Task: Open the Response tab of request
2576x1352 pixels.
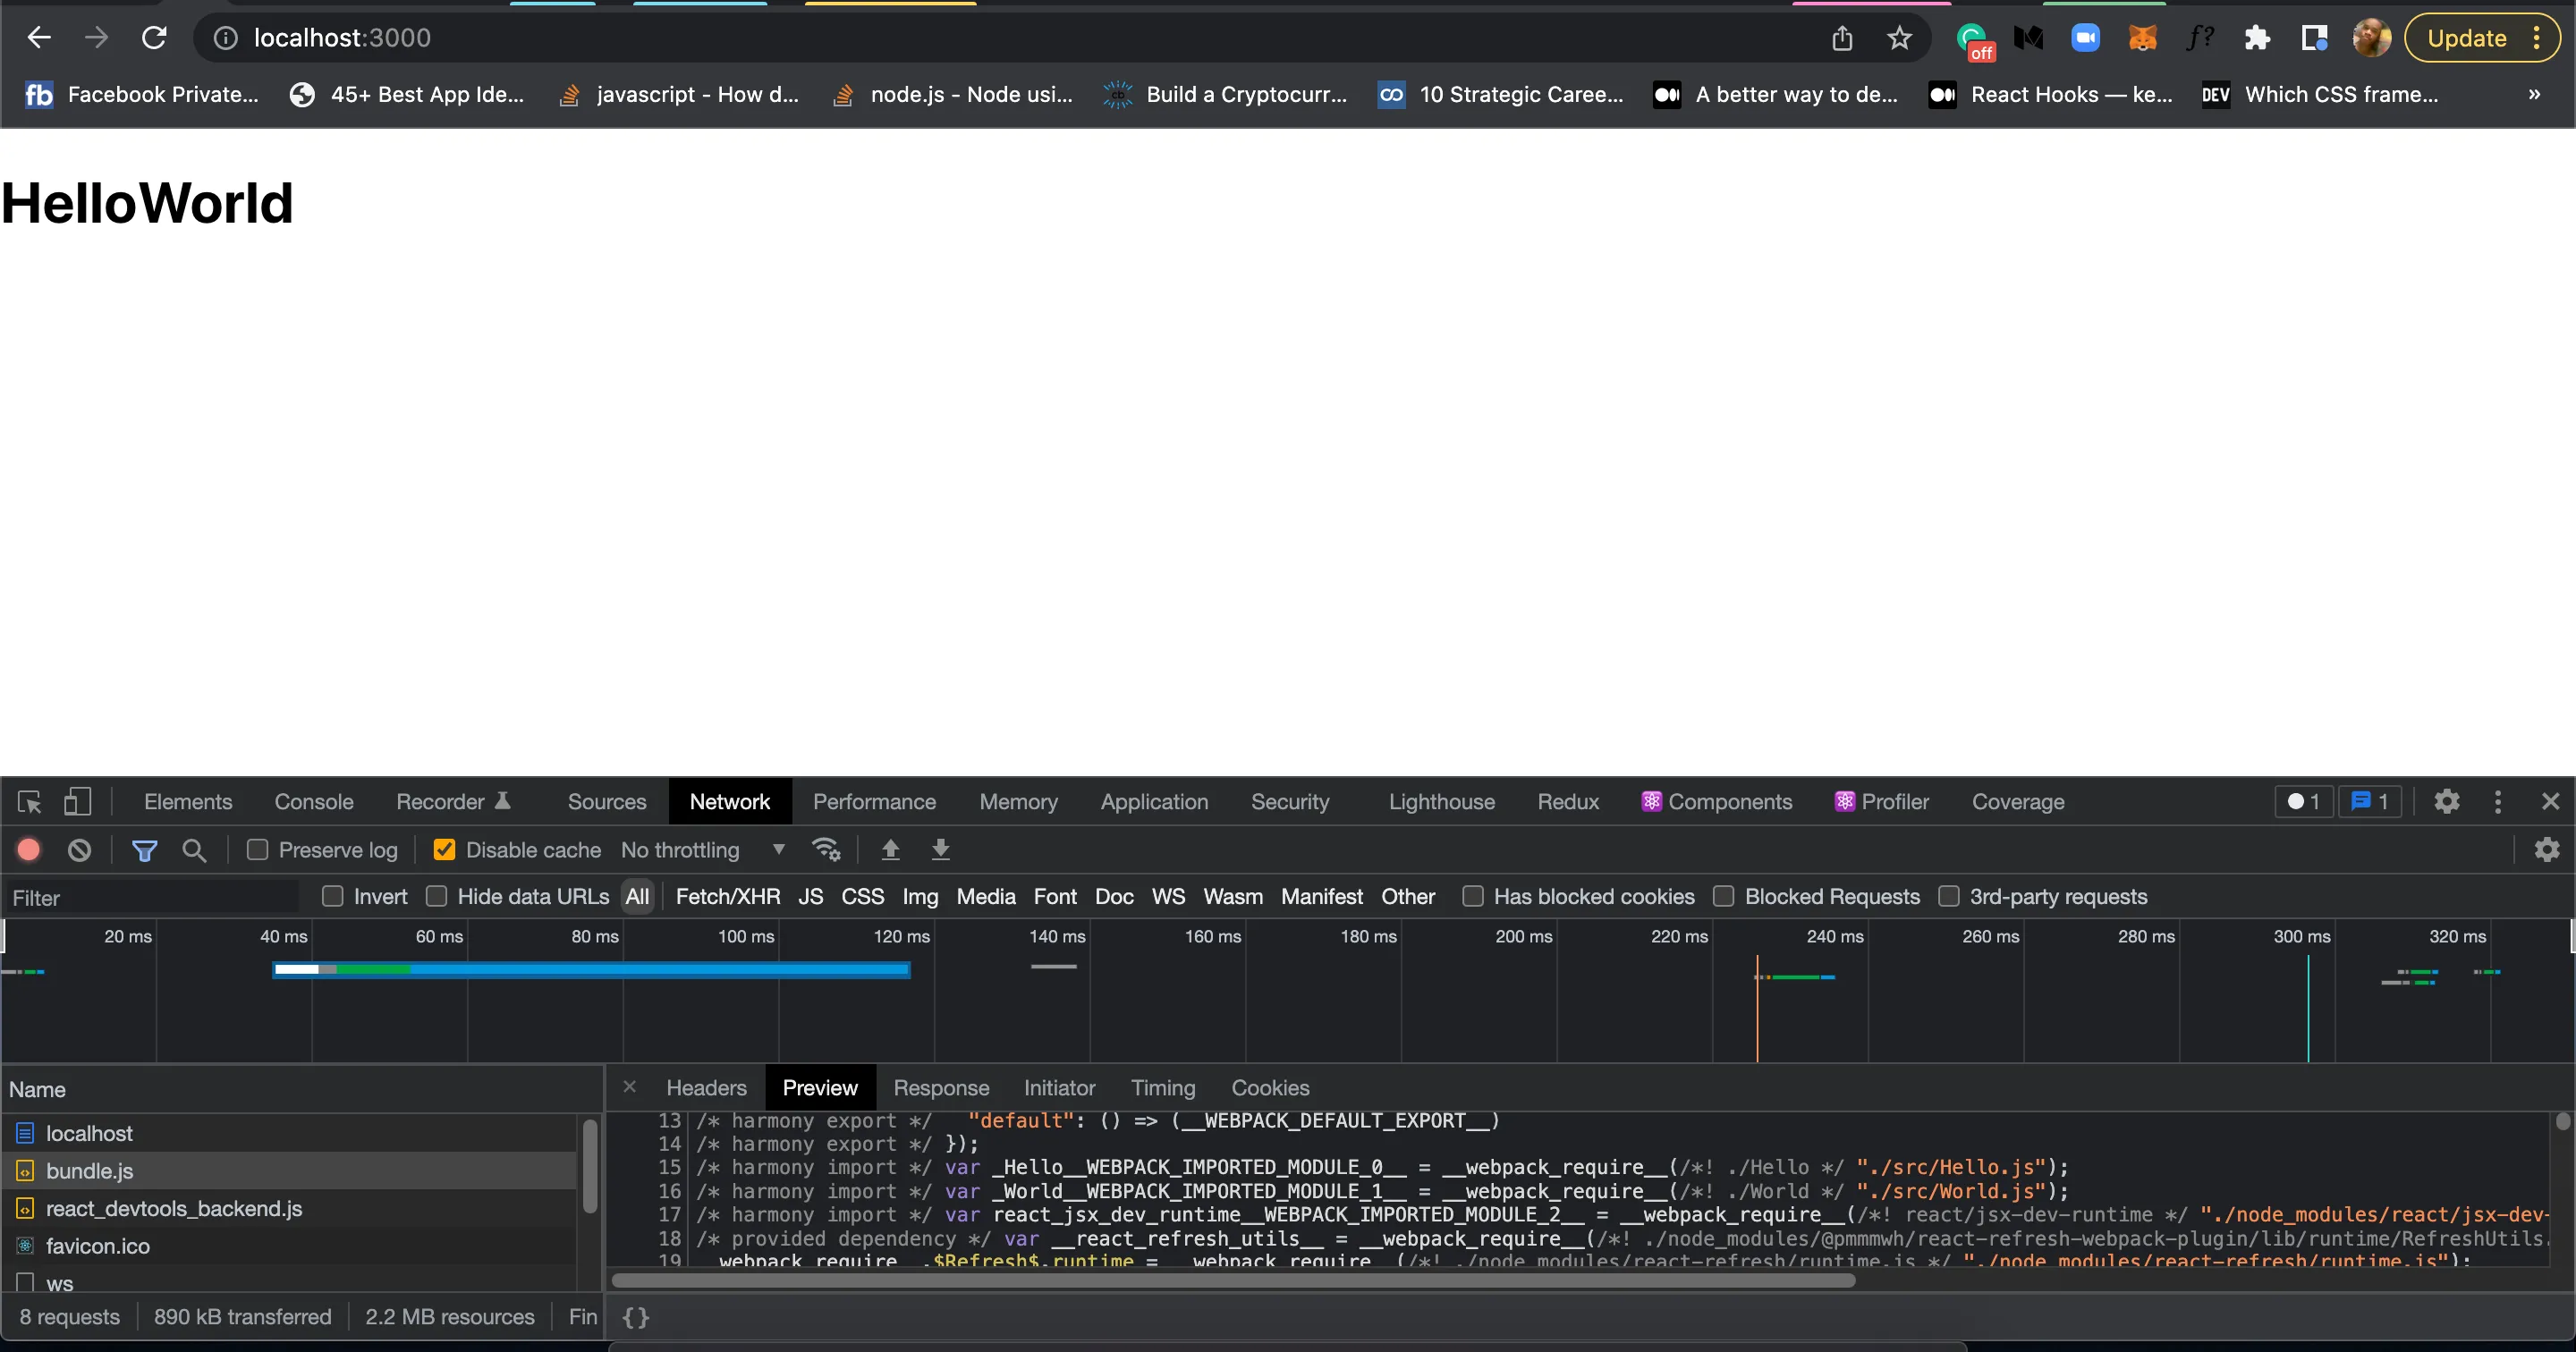Action: click(940, 1088)
